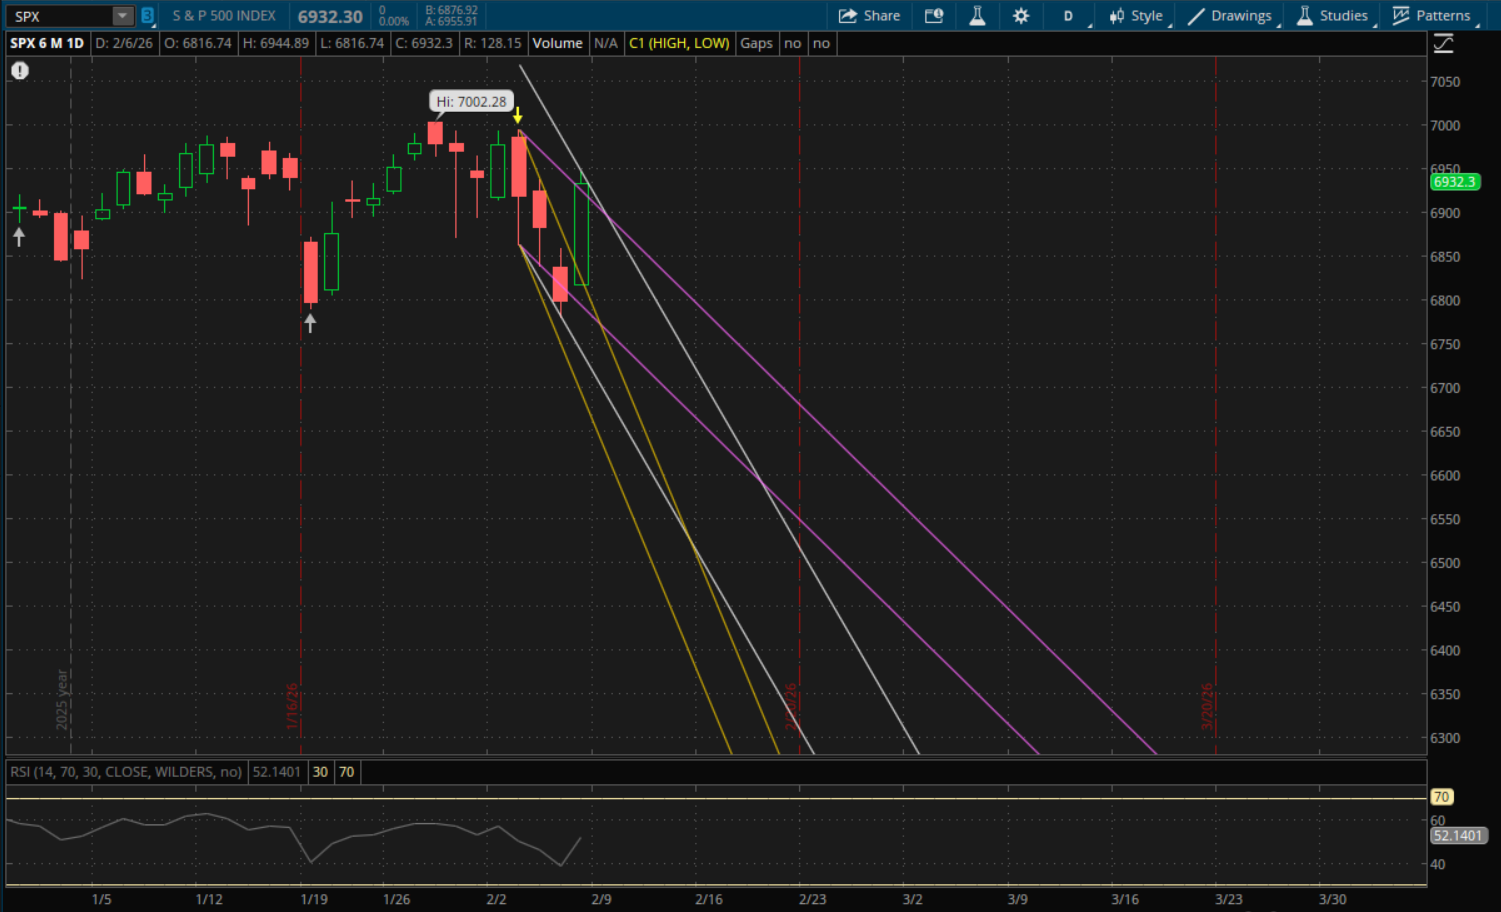The height and width of the screenshot is (912, 1501).
Task: Expand the SPX symbol dropdown arrow
Action: tap(122, 16)
